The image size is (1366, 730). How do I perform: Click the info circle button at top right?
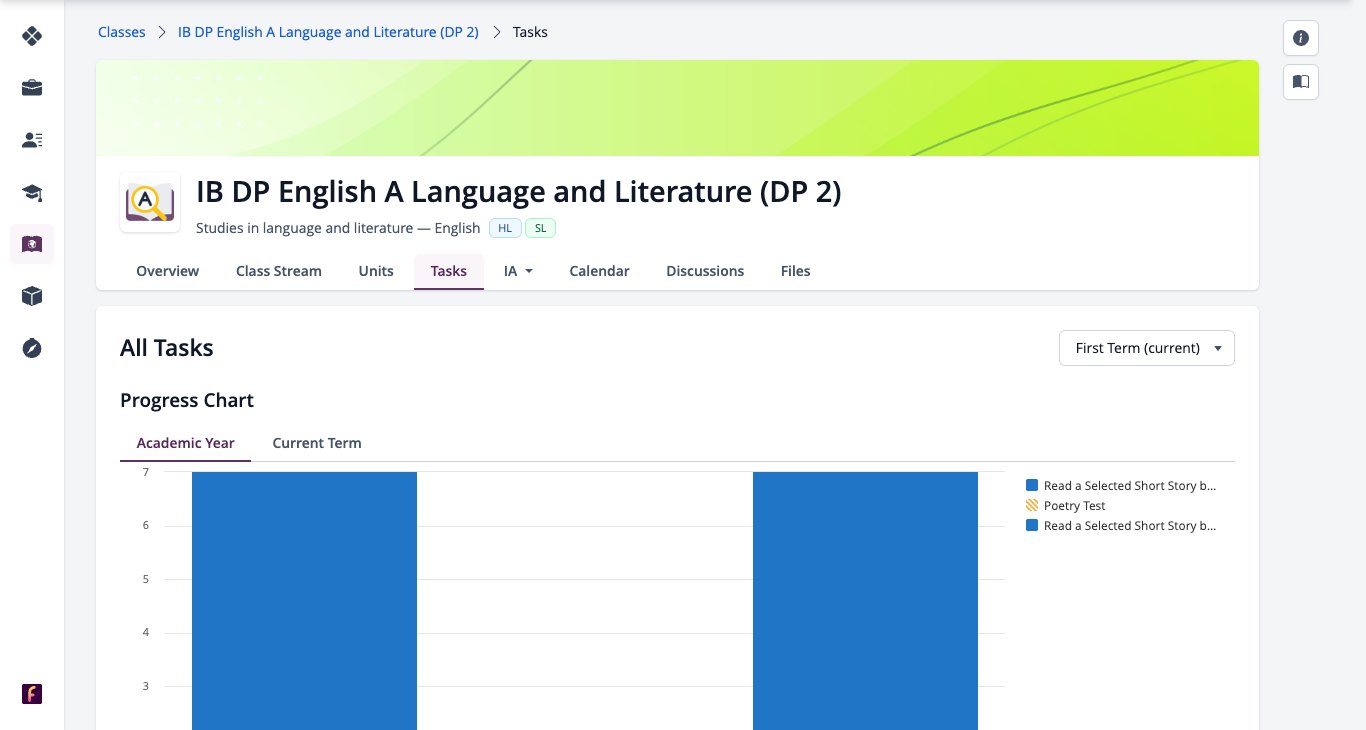pos(1301,38)
